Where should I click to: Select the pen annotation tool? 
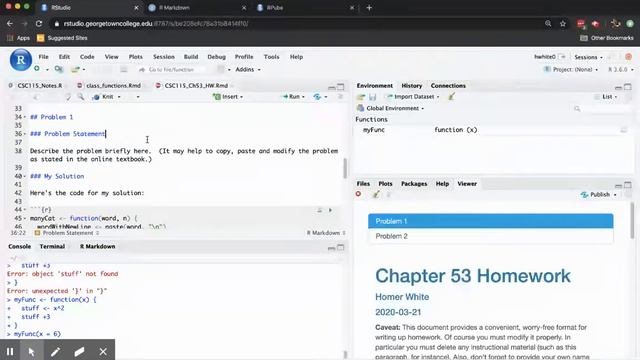click(x=56, y=351)
